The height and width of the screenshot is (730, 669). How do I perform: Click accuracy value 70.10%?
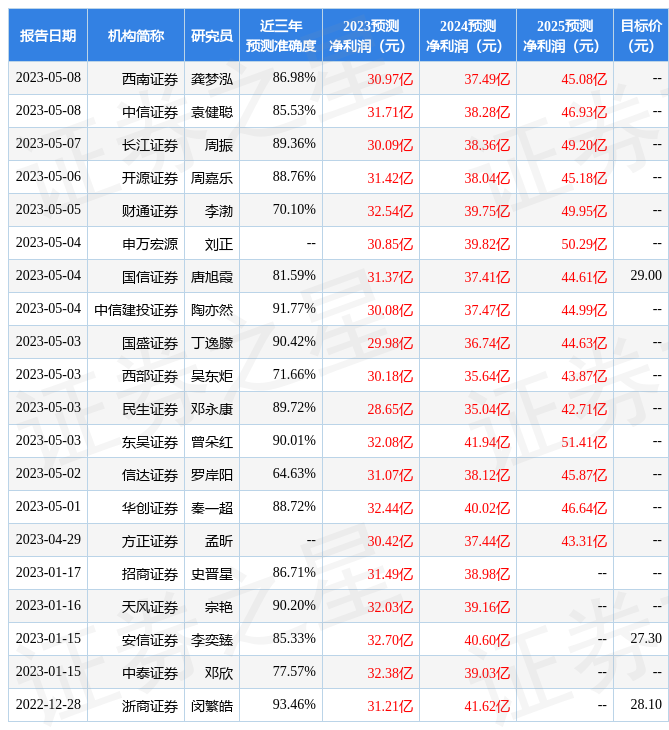294,209
